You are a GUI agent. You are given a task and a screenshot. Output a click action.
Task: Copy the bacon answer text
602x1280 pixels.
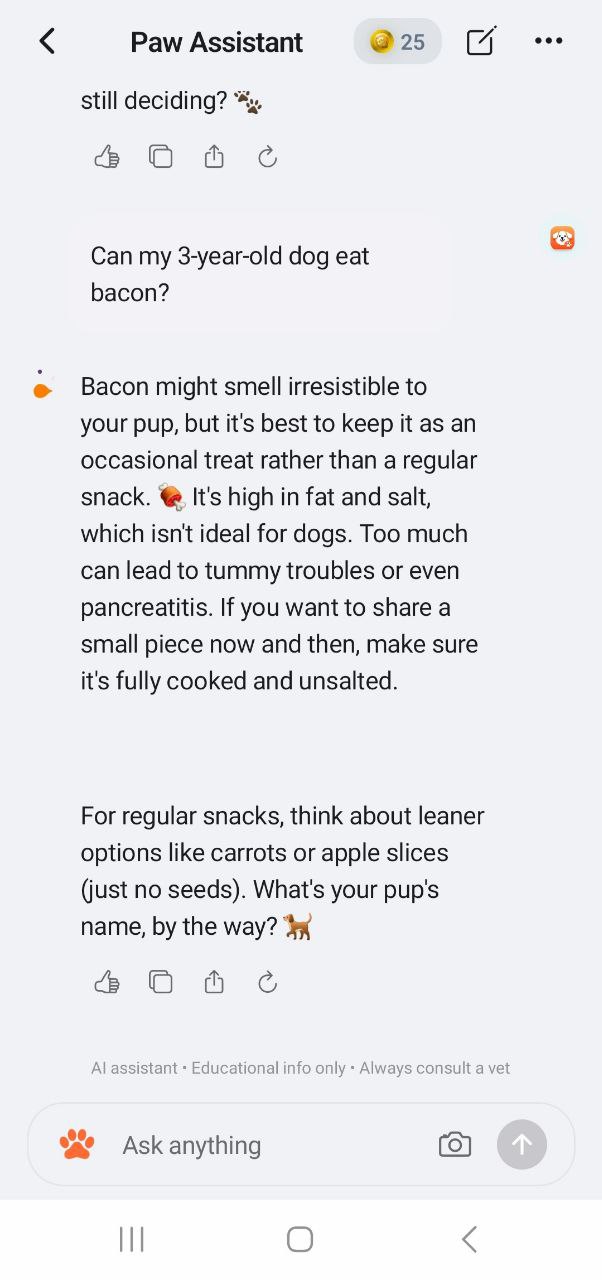point(160,983)
